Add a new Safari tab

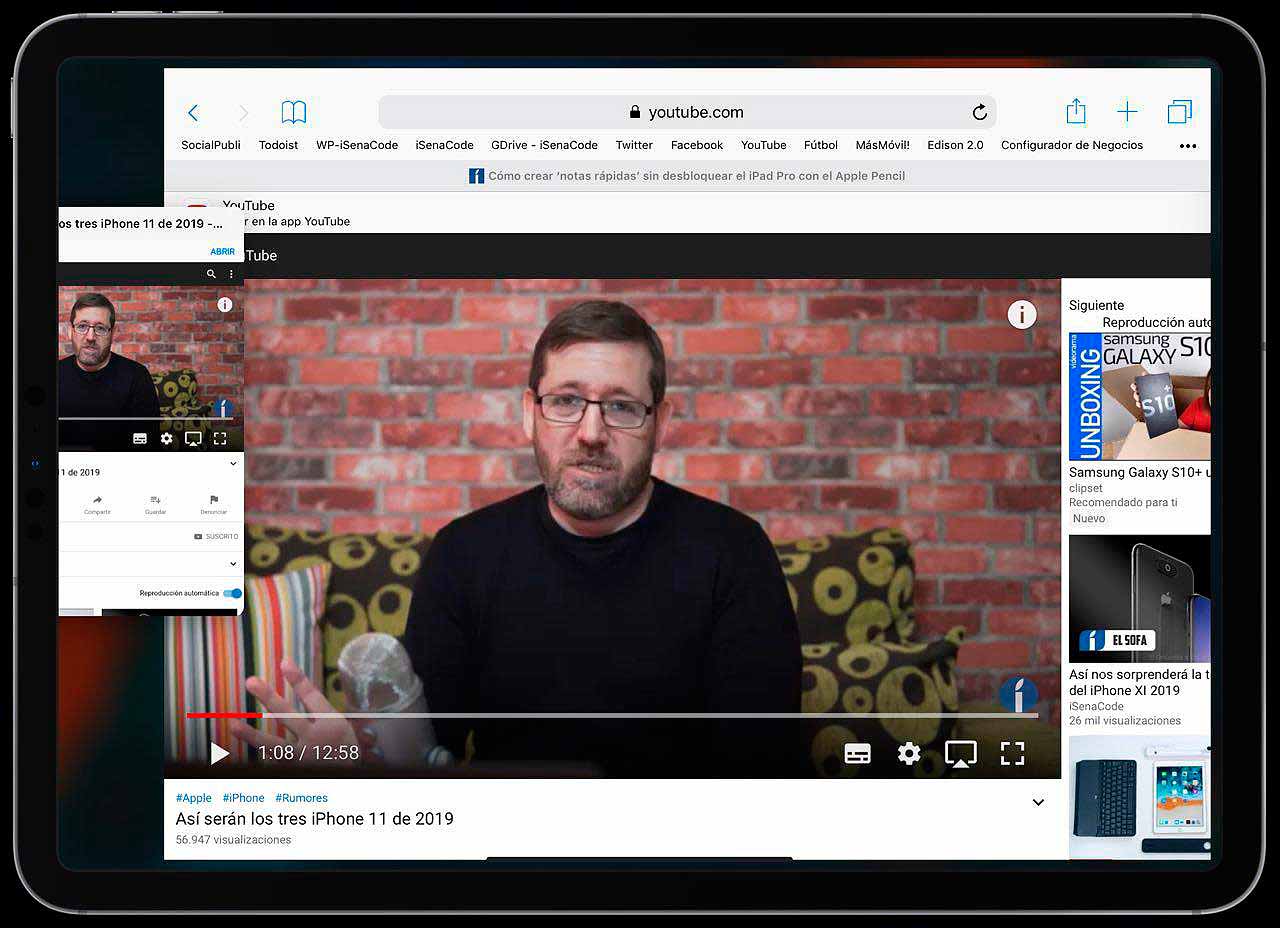[1127, 112]
